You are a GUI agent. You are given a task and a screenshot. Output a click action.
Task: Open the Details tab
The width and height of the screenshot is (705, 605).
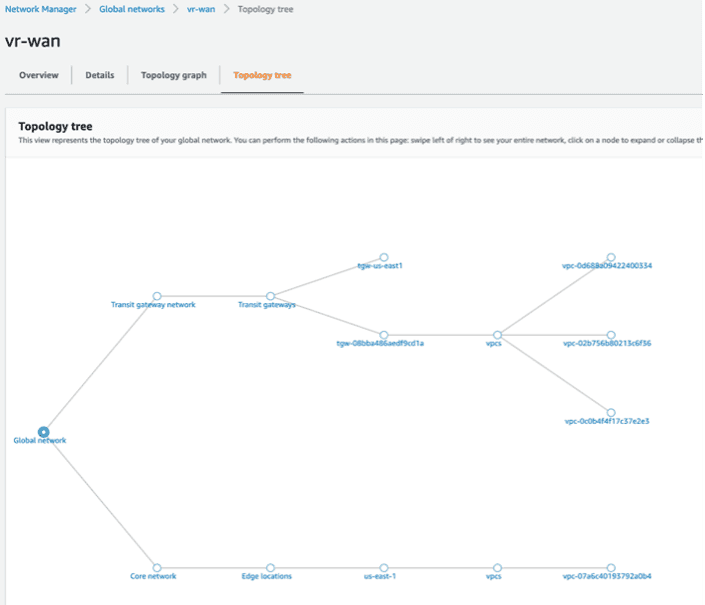point(100,75)
